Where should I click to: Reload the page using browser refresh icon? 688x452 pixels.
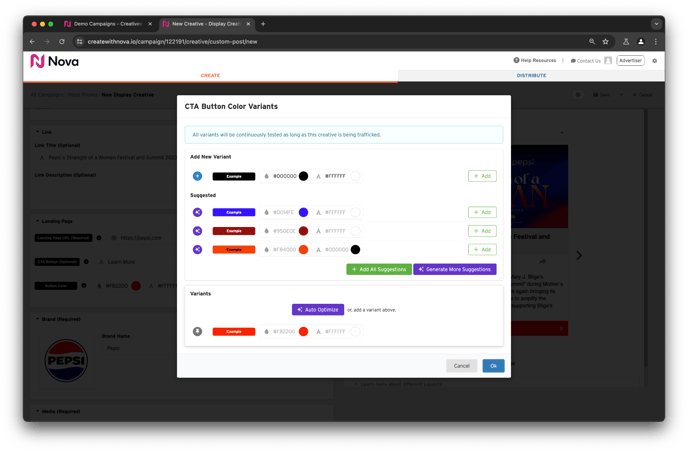tap(62, 42)
